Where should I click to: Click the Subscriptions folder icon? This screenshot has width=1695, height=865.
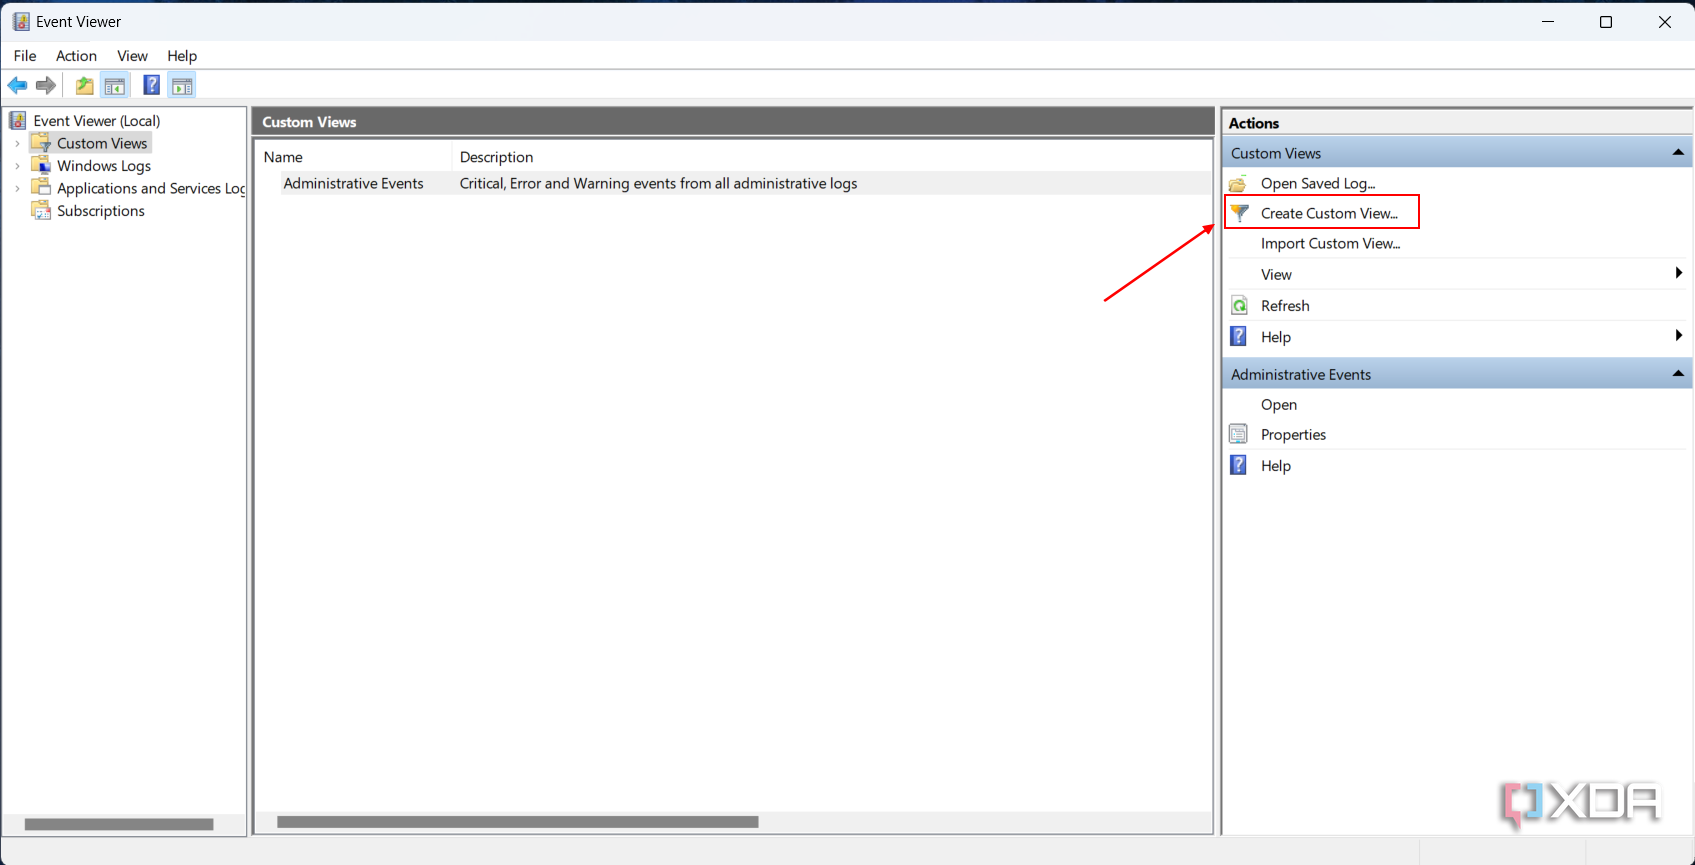pos(41,210)
